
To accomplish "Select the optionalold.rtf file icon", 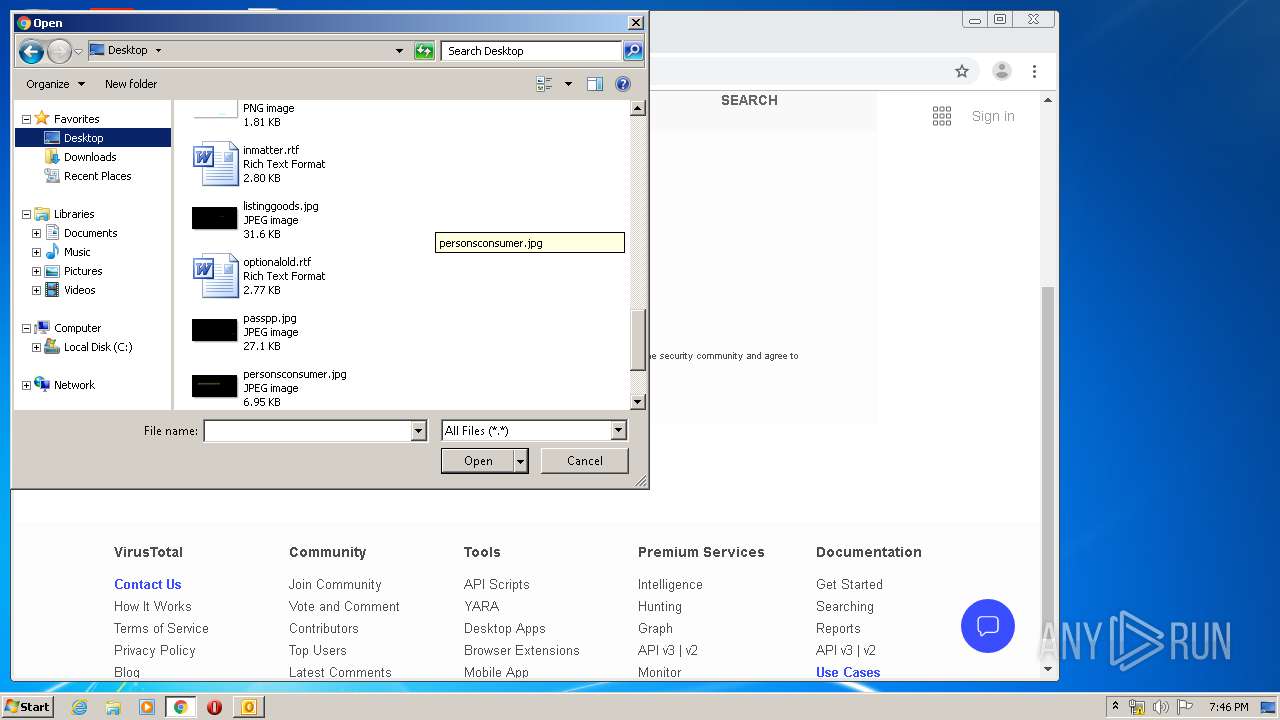I will pos(215,276).
